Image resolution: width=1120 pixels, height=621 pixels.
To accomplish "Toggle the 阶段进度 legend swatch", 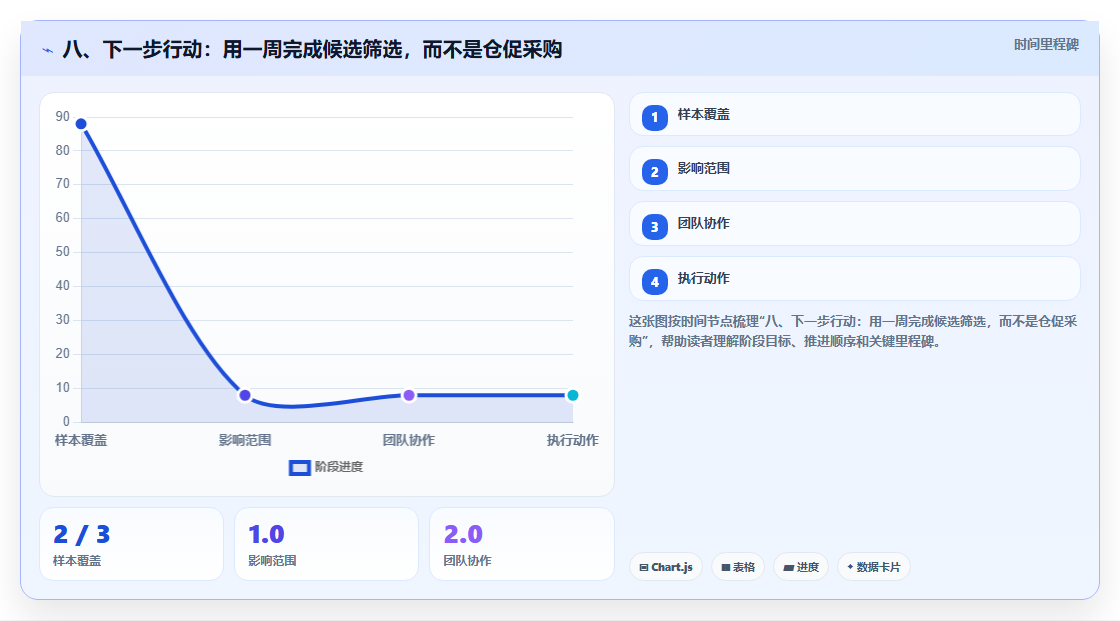I will (x=299, y=467).
